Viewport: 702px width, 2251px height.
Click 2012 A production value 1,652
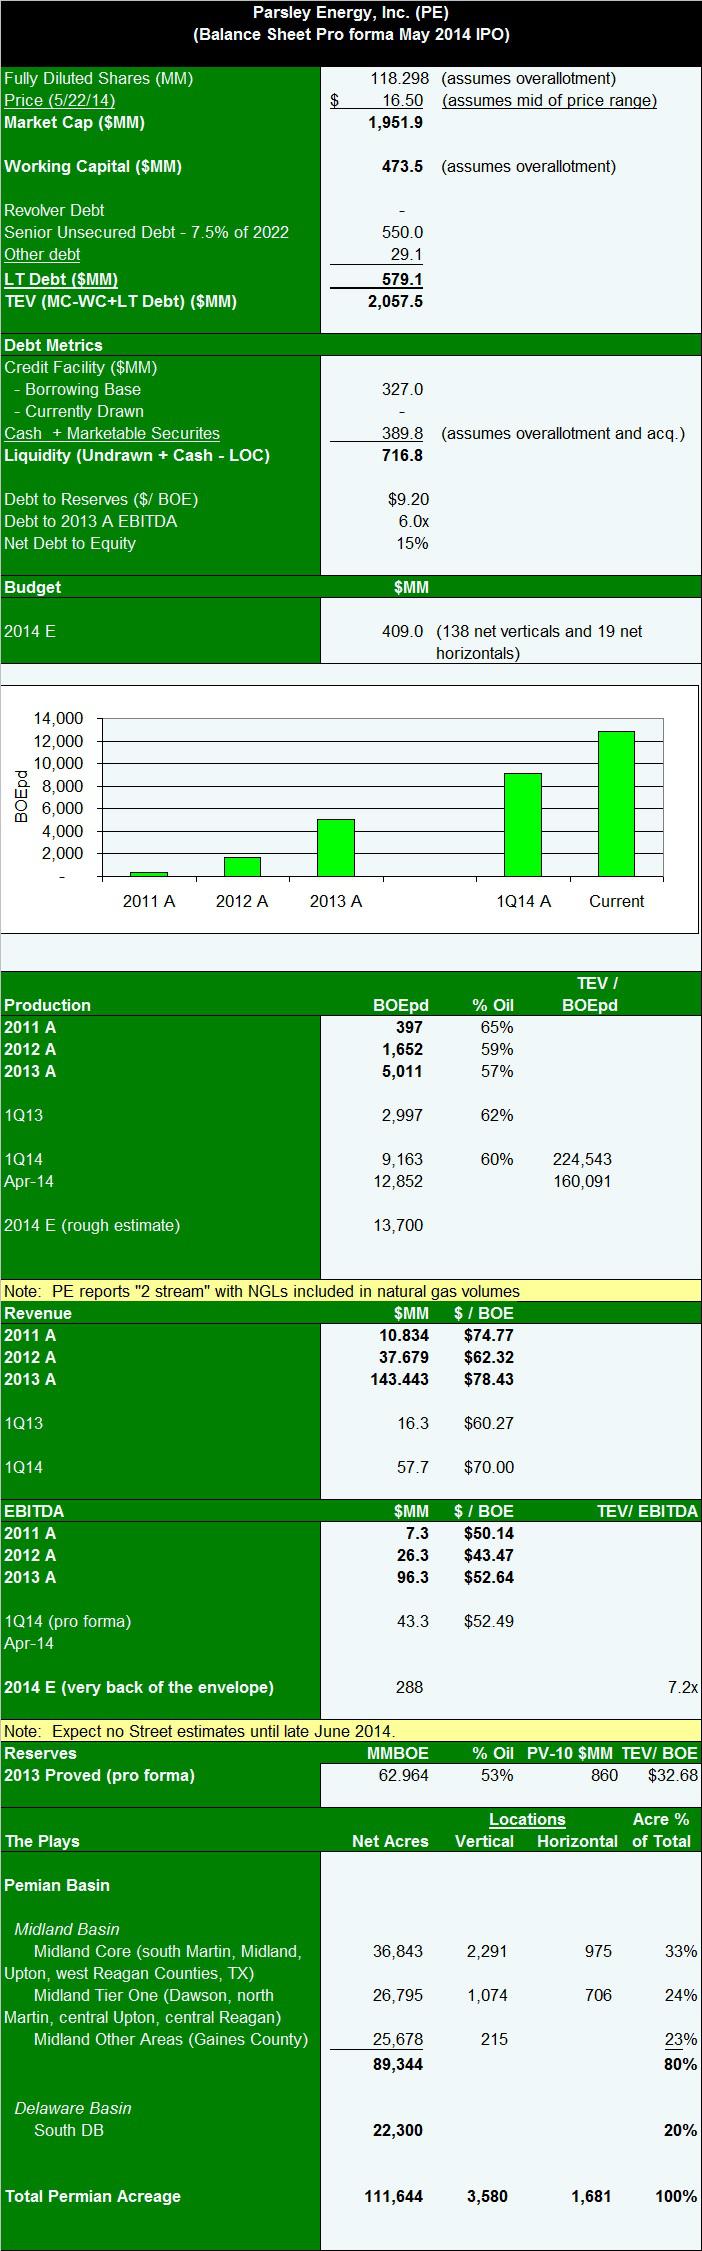point(402,1050)
